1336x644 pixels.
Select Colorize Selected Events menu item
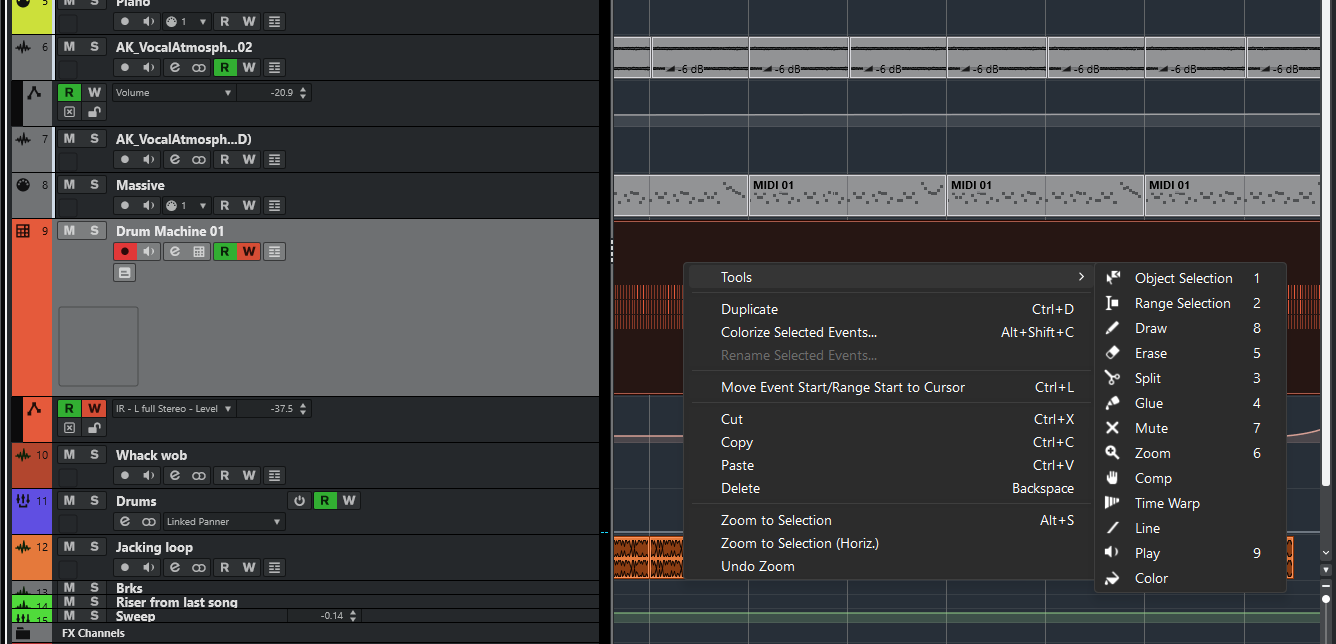[888, 332]
